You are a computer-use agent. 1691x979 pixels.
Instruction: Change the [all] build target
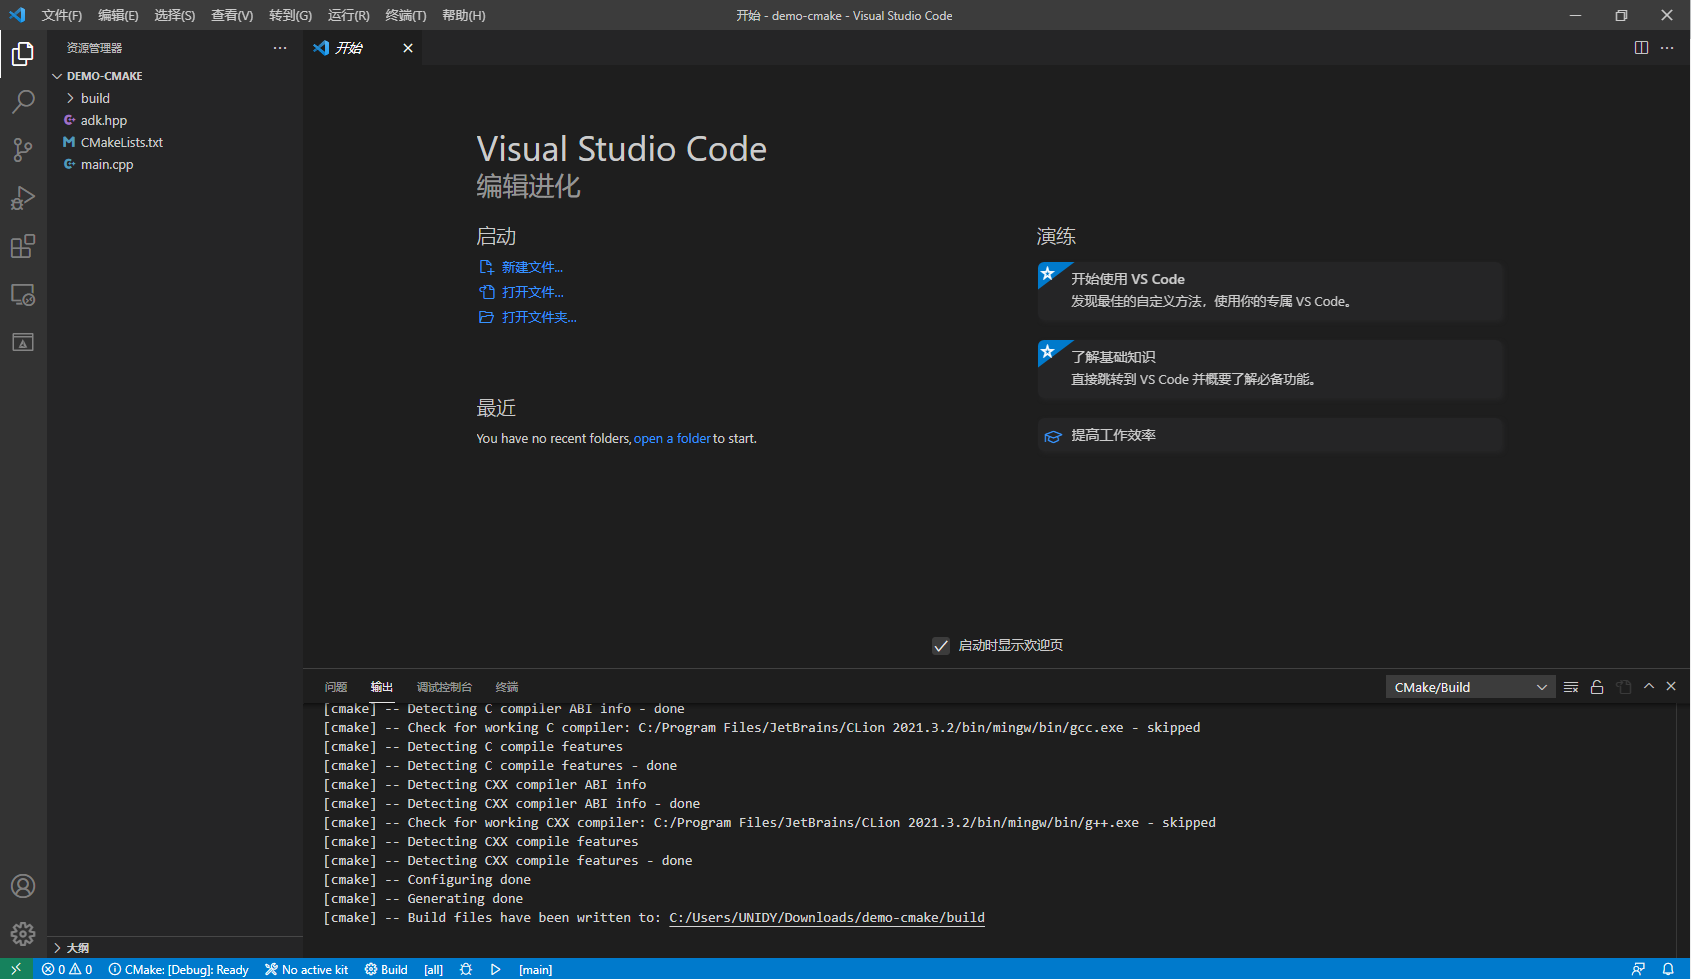434,969
